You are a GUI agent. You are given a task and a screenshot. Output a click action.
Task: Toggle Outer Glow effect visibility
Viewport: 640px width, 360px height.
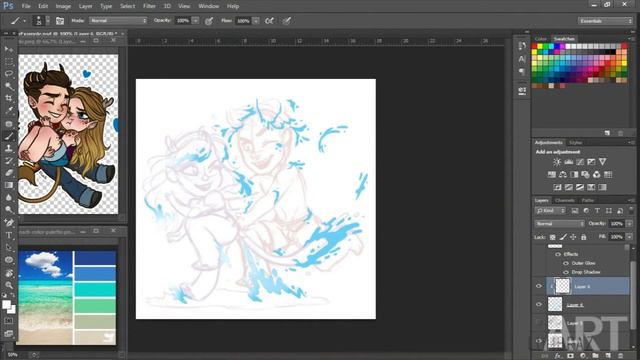[566, 263]
